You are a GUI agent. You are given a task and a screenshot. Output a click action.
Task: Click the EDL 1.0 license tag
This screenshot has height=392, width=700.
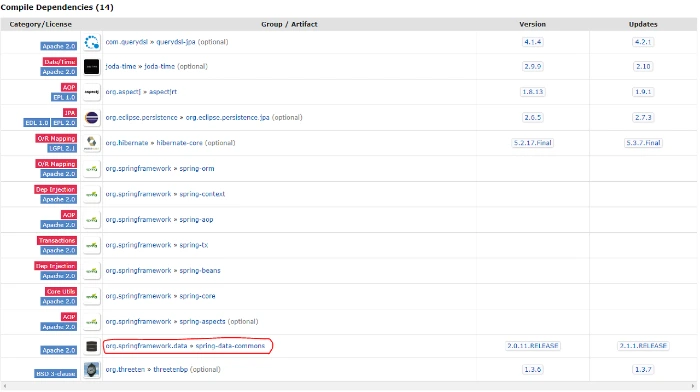pyautogui.click(x=37, y=123)
